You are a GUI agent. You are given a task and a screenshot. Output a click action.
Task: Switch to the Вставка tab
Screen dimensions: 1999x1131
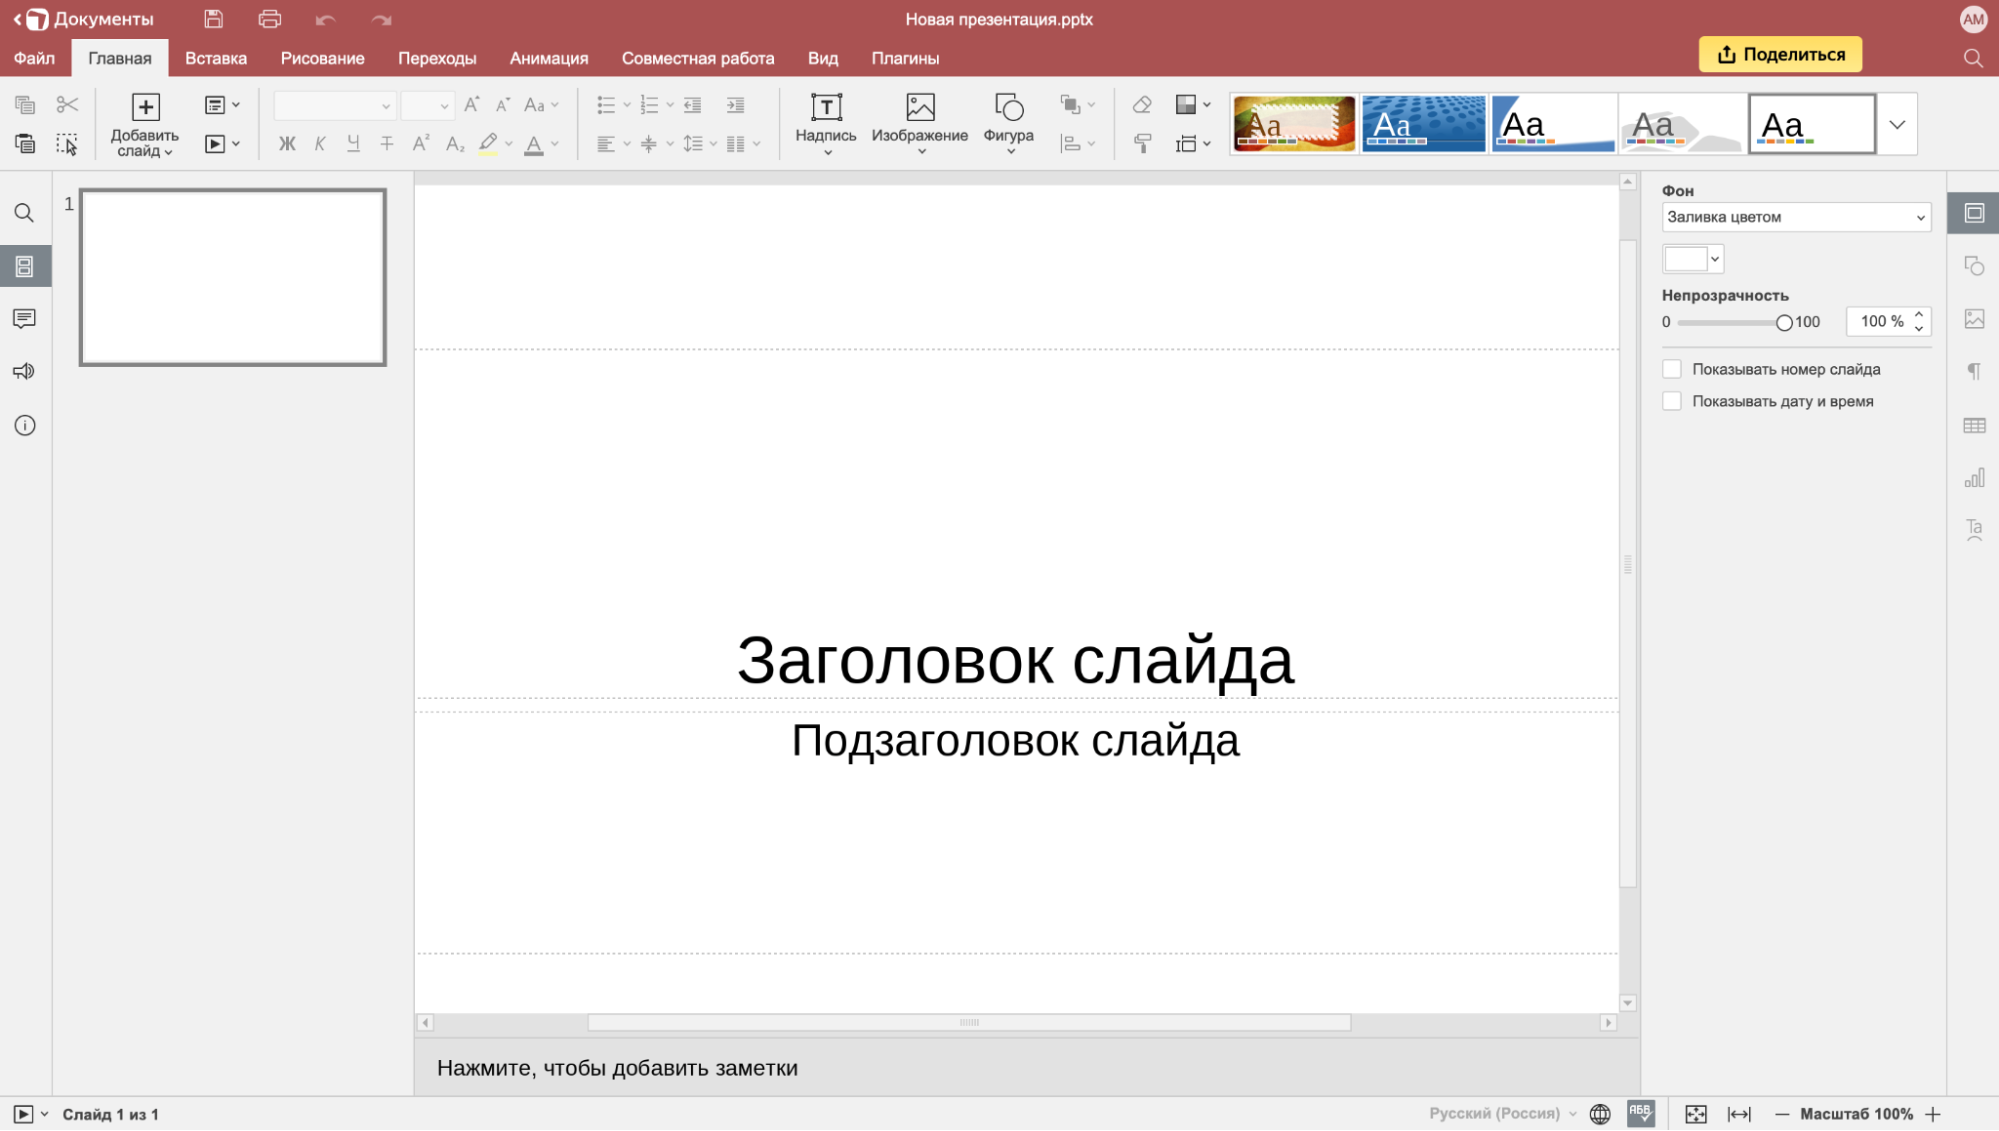pyautogui.click(x=216, y=58)
